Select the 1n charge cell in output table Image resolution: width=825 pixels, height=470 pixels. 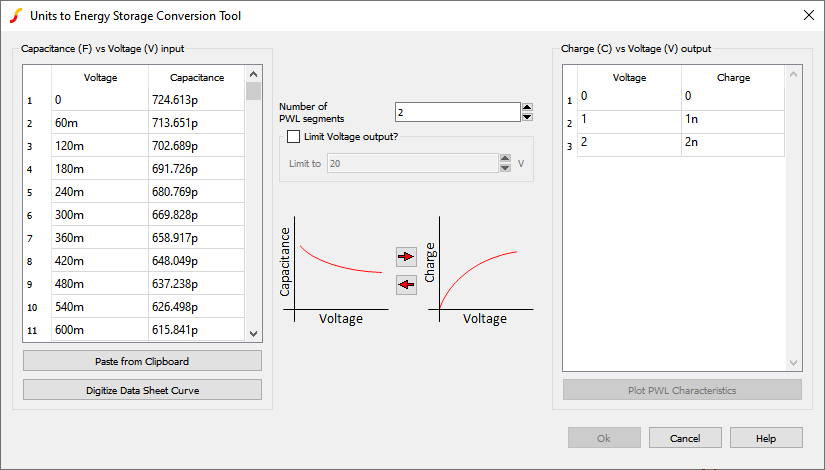tap(733, 120)
